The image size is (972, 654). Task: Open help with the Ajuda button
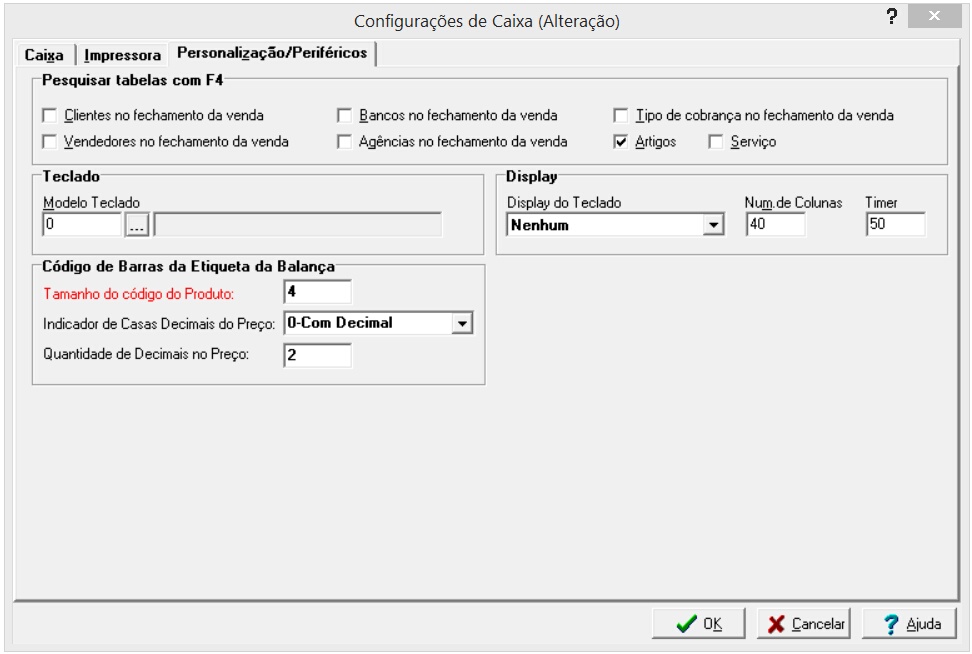click(909, 623)
